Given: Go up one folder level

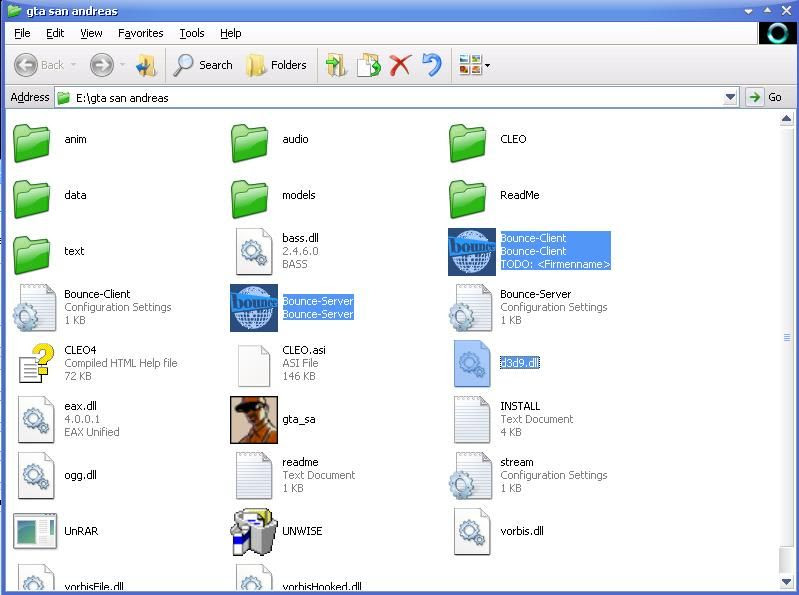Looking at the screenshot, I should click(x=147, y=65).
